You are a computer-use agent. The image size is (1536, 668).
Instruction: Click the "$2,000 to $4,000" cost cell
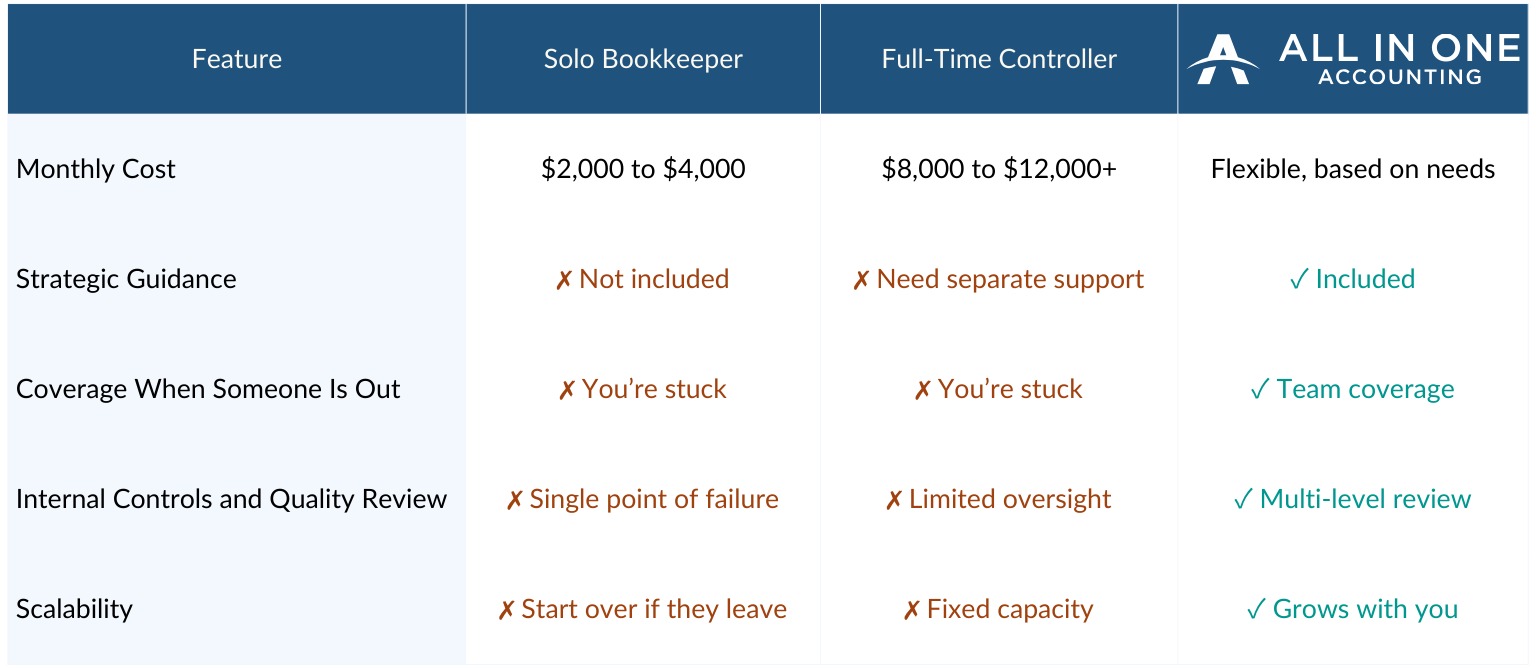643,169
